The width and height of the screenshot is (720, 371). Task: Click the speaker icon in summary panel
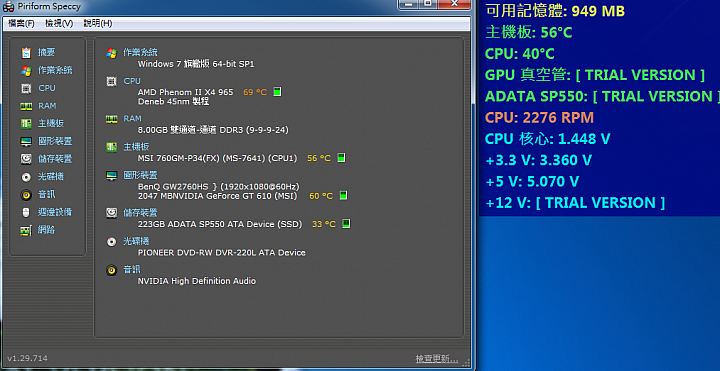click(111, 270)
